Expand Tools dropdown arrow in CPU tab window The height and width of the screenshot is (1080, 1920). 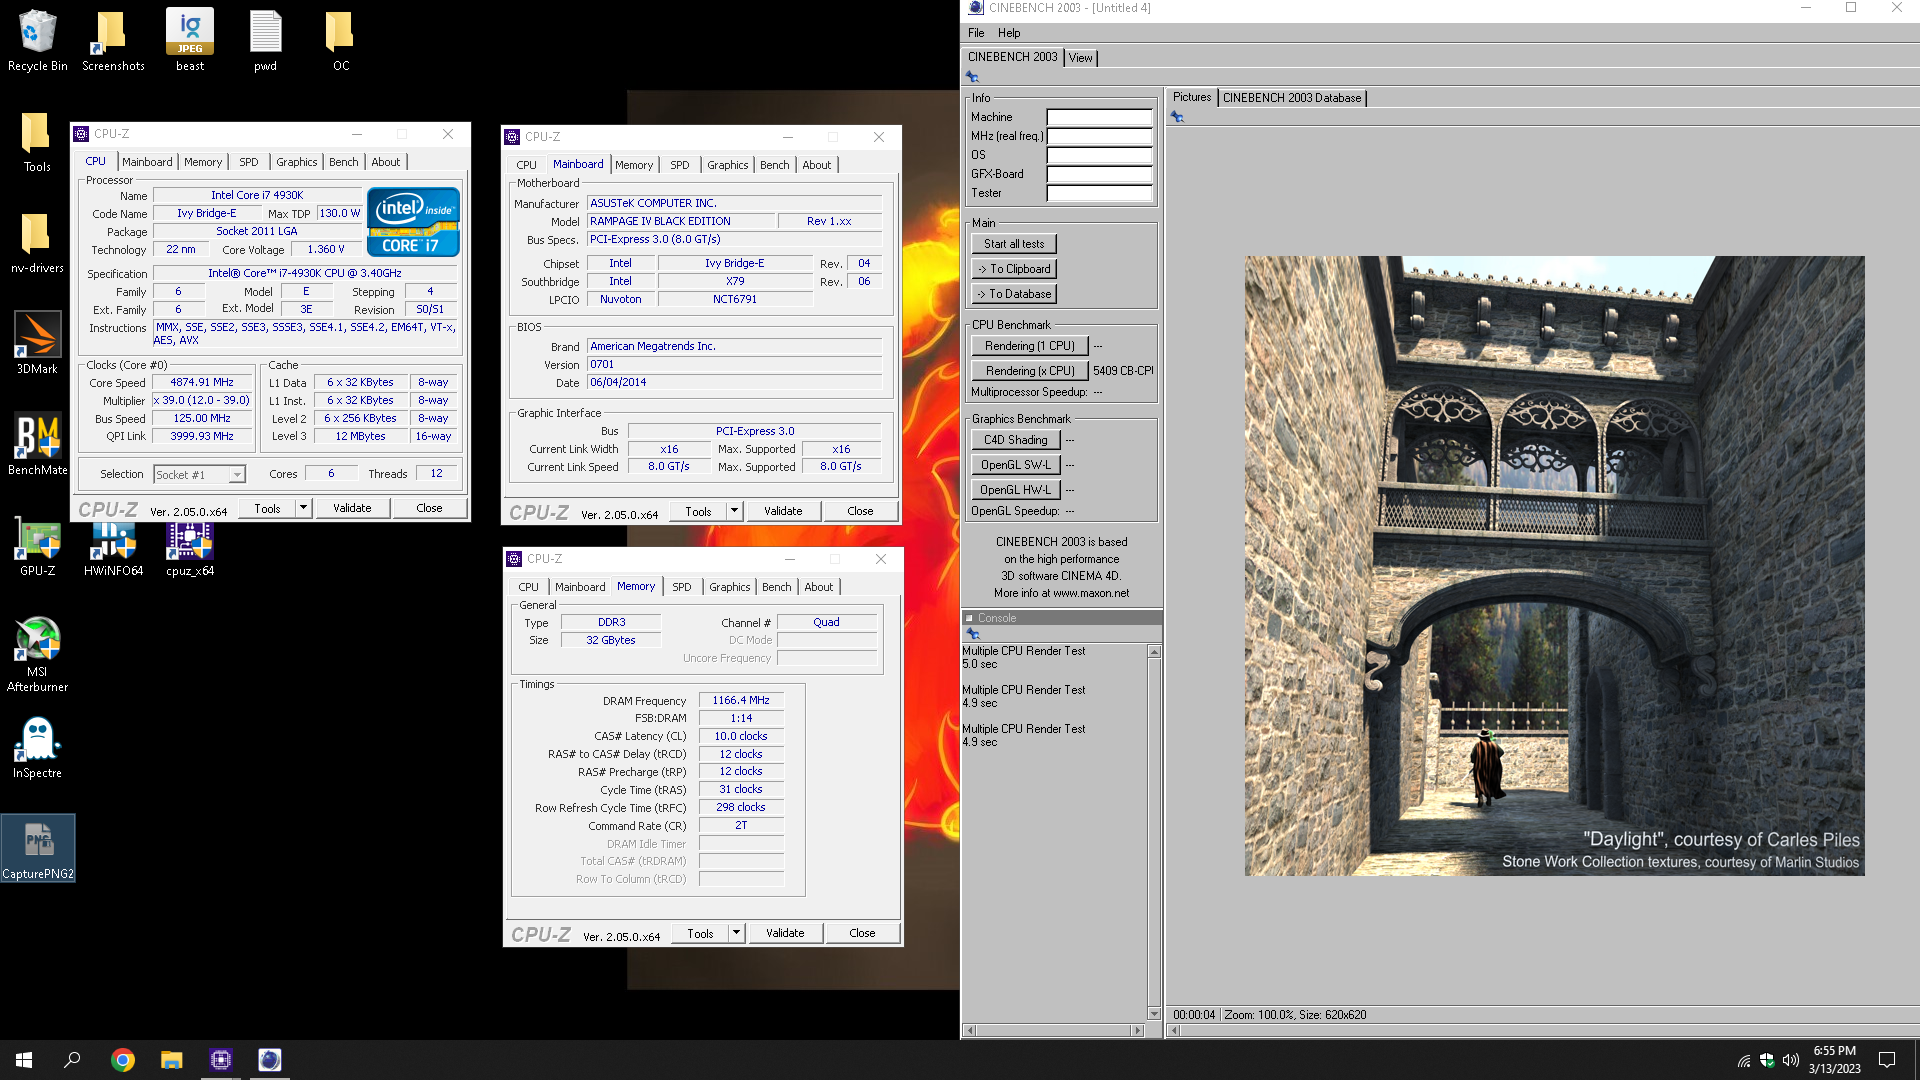[x=303, y=508]
